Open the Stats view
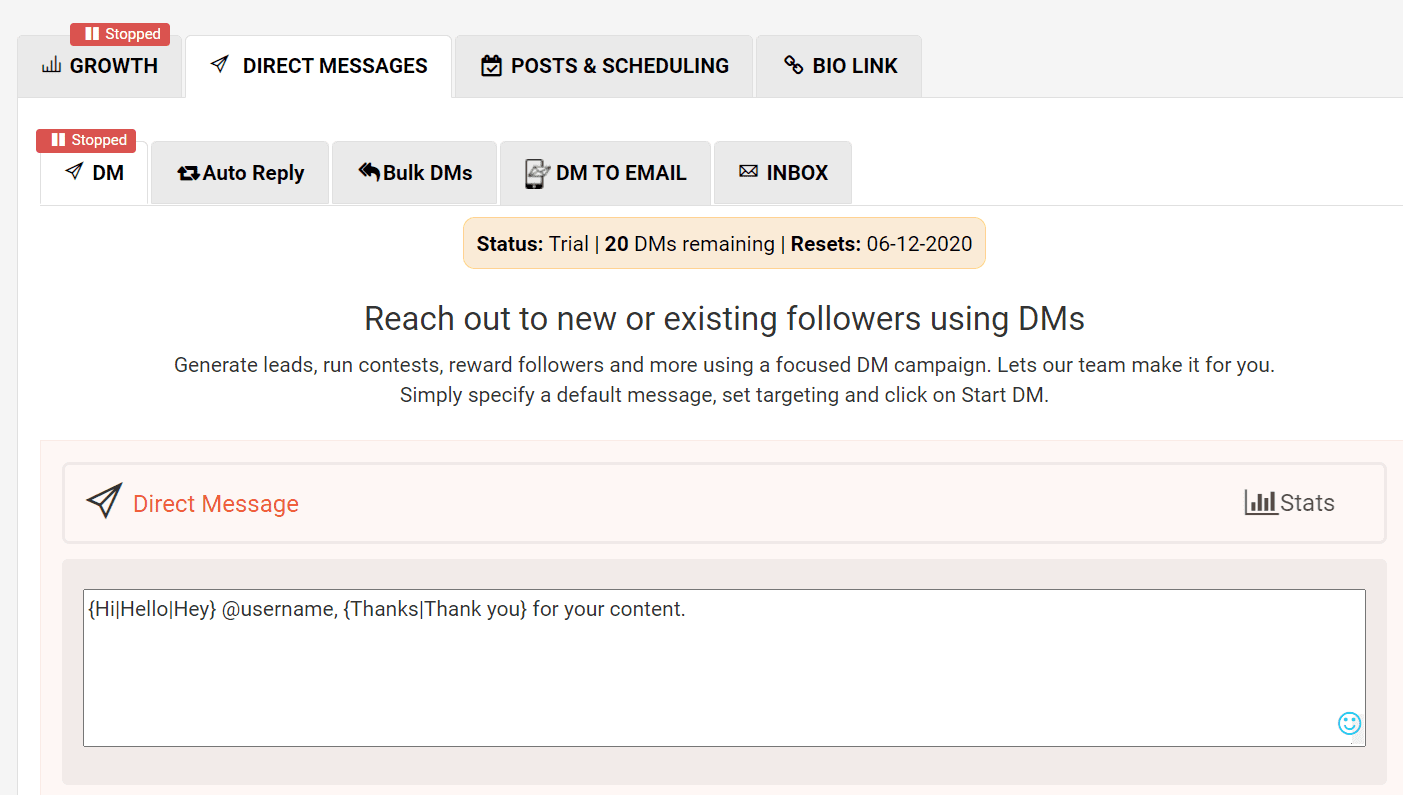Viewport: 1403px width, 795px height. point(1290,502)
